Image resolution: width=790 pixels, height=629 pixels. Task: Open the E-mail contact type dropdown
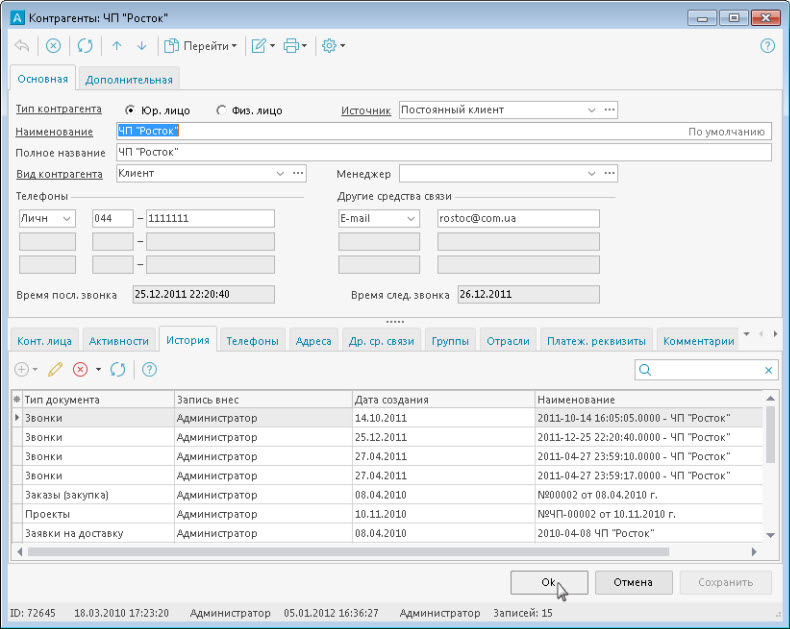click(411, 218)
